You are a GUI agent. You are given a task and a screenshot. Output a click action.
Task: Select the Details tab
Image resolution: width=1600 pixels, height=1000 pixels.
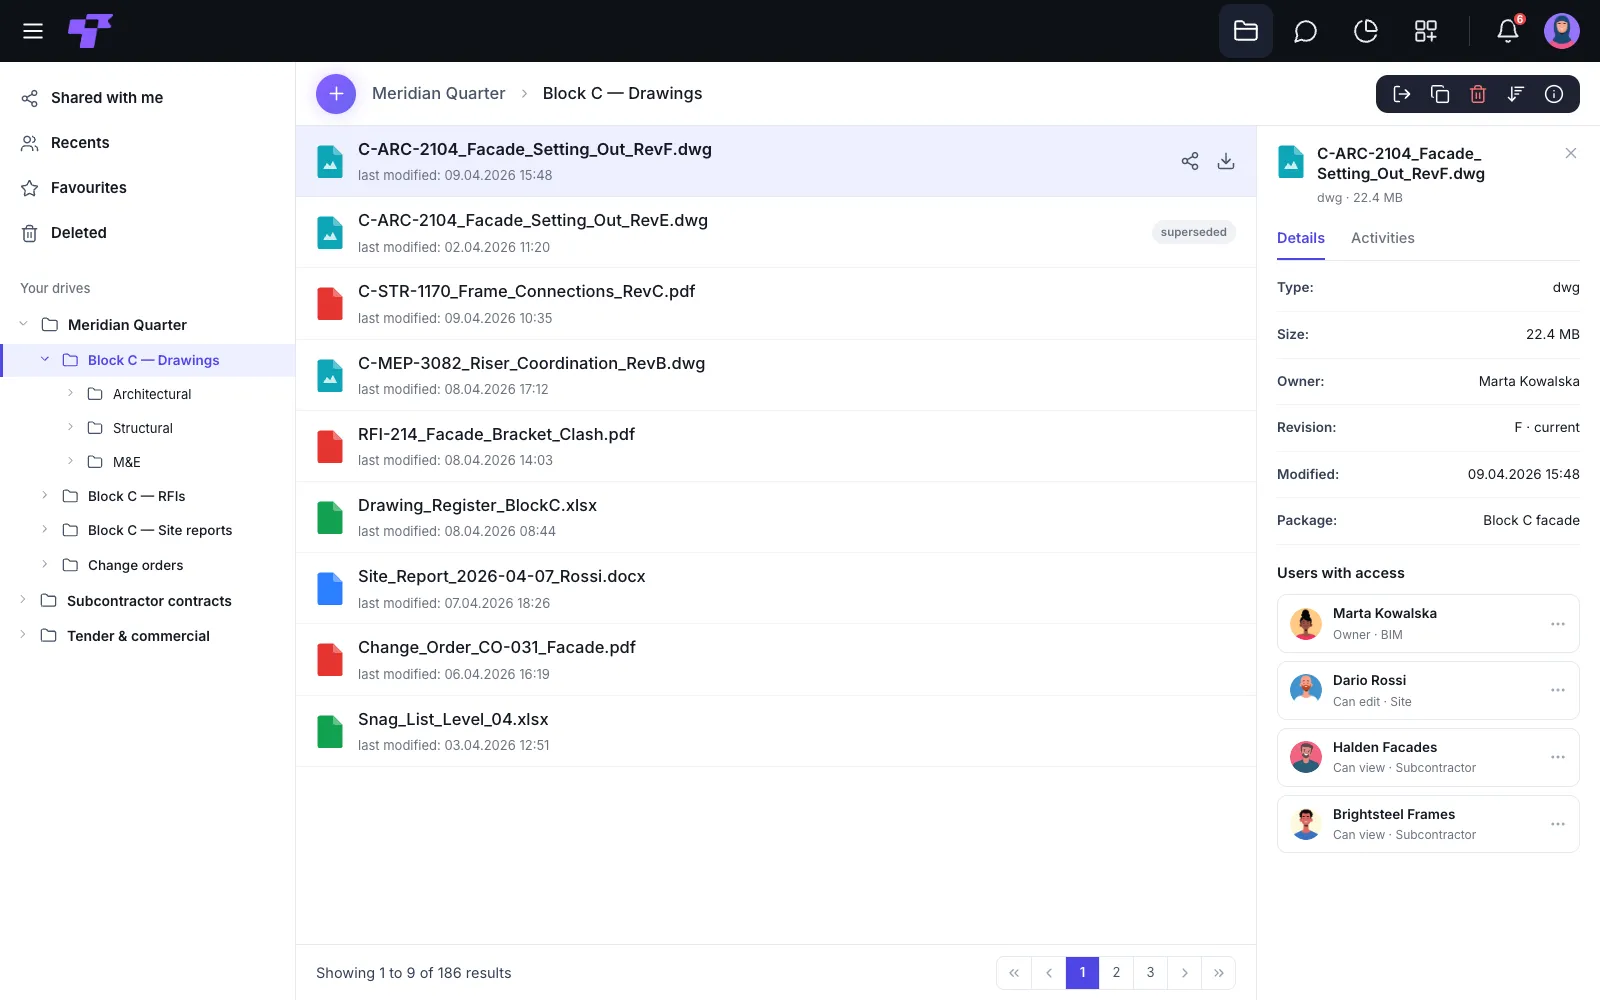coord(1301,238)
